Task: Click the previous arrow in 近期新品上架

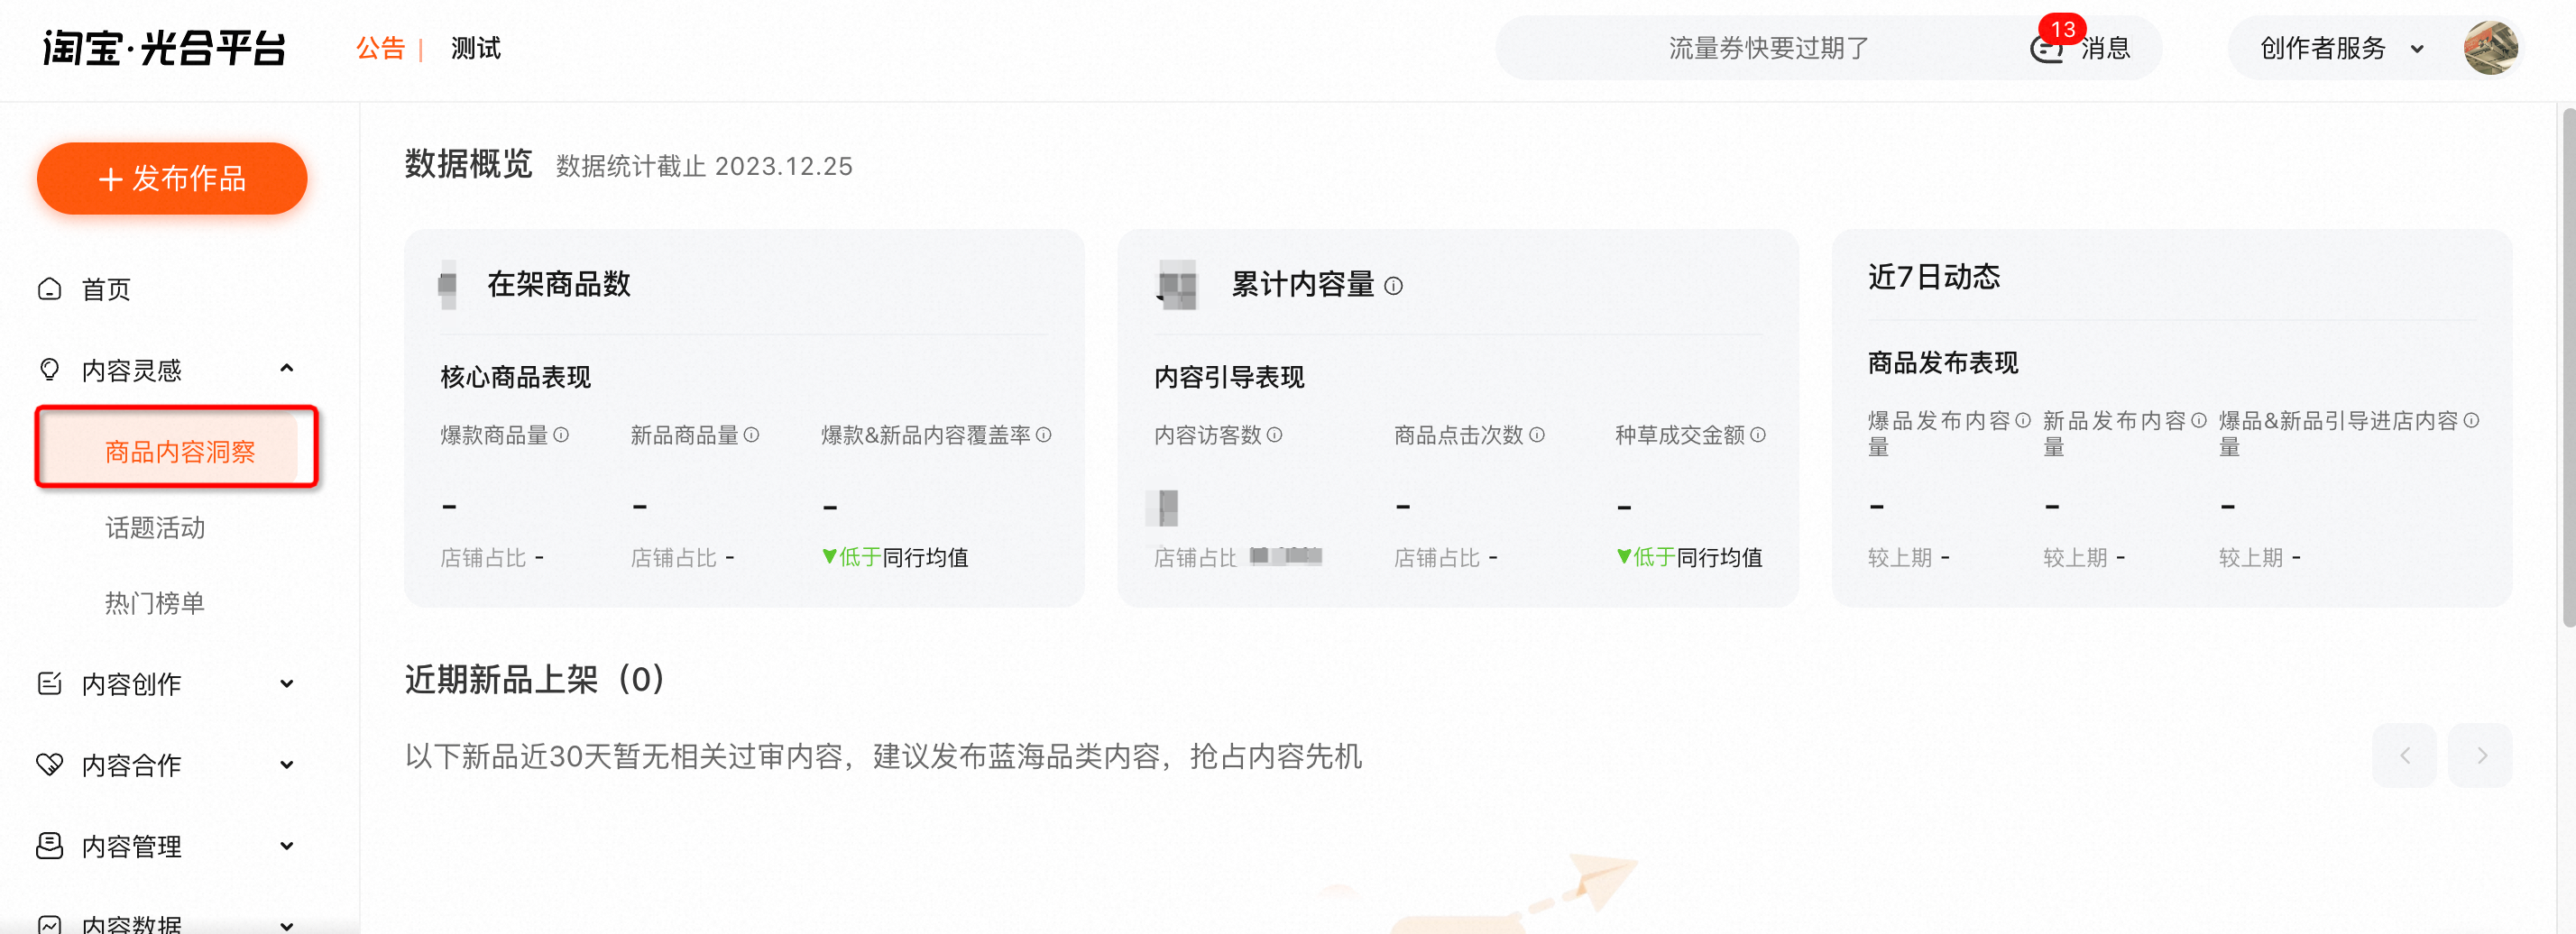Action: [2404, 755]
